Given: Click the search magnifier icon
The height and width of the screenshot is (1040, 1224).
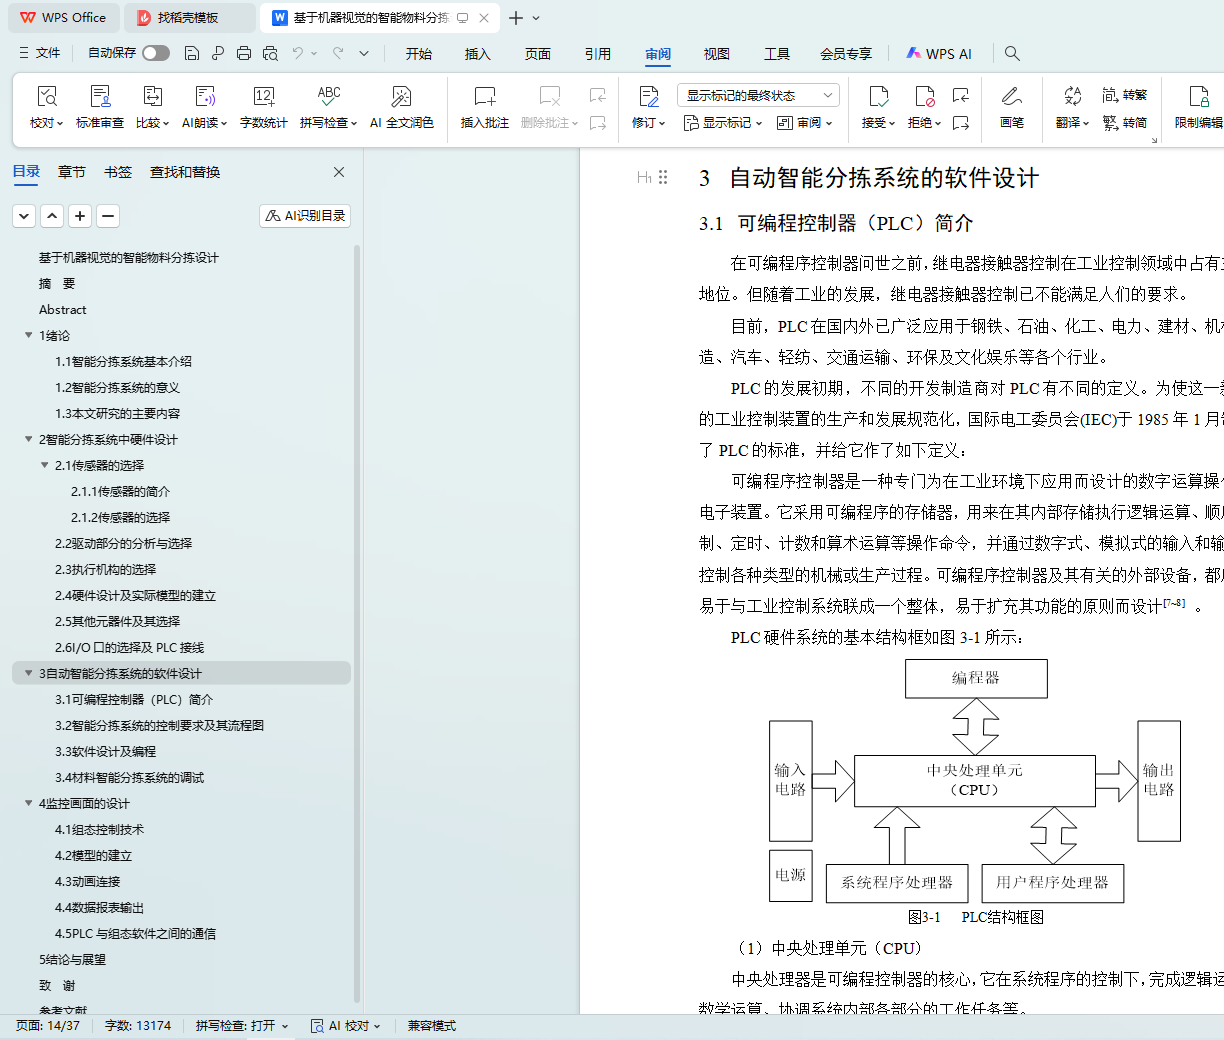Looking at the screenshot, I should 1012,53.
